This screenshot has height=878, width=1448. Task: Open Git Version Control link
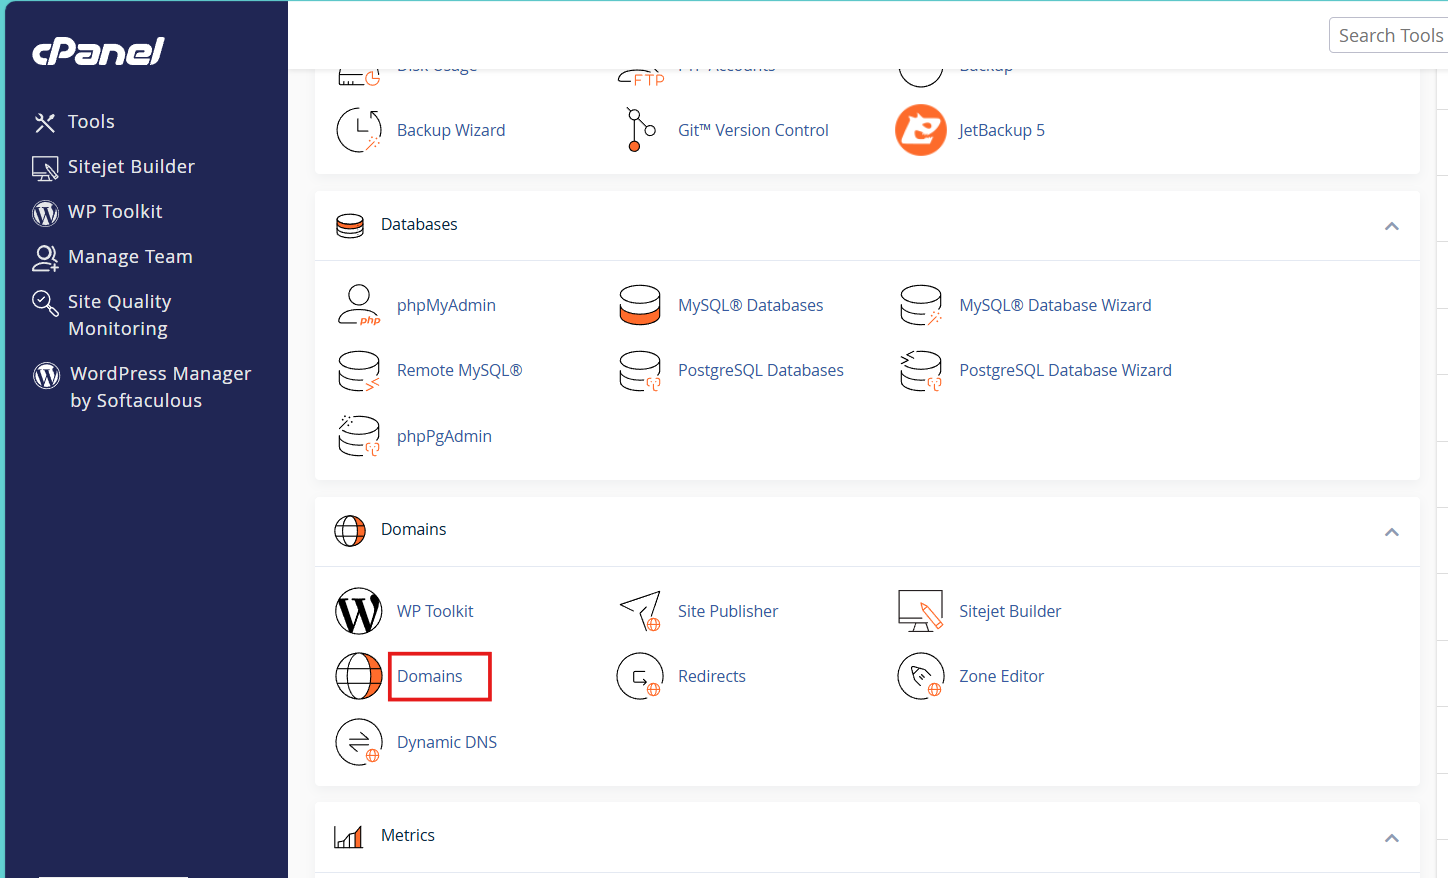[x=753, y=130]
